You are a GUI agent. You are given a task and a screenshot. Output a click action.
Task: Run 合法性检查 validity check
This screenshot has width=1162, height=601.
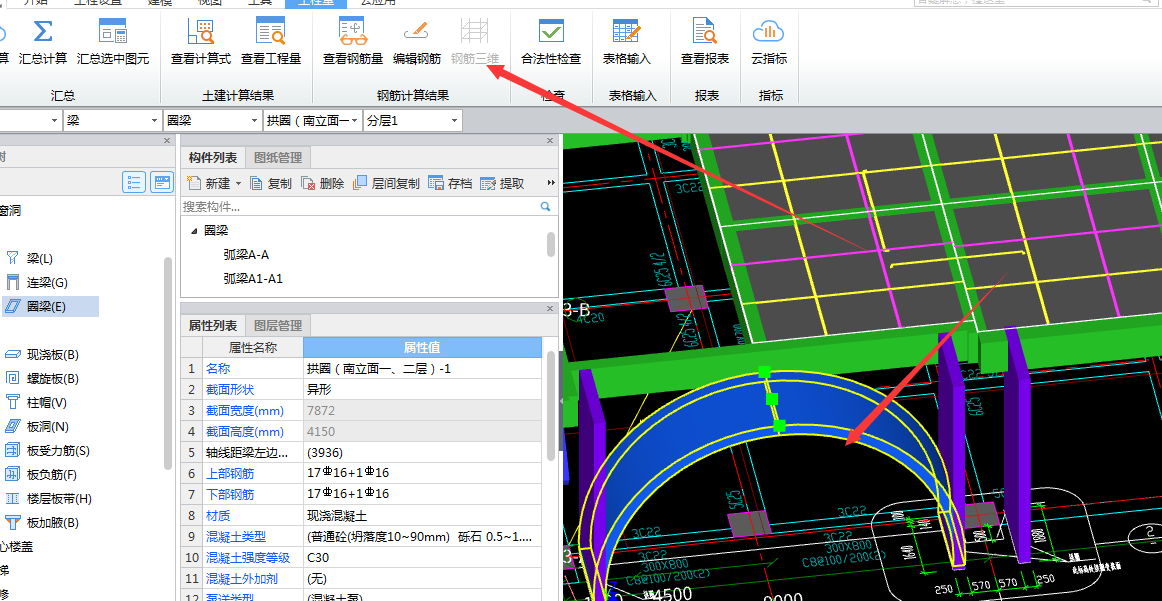[x=551, y=43]
